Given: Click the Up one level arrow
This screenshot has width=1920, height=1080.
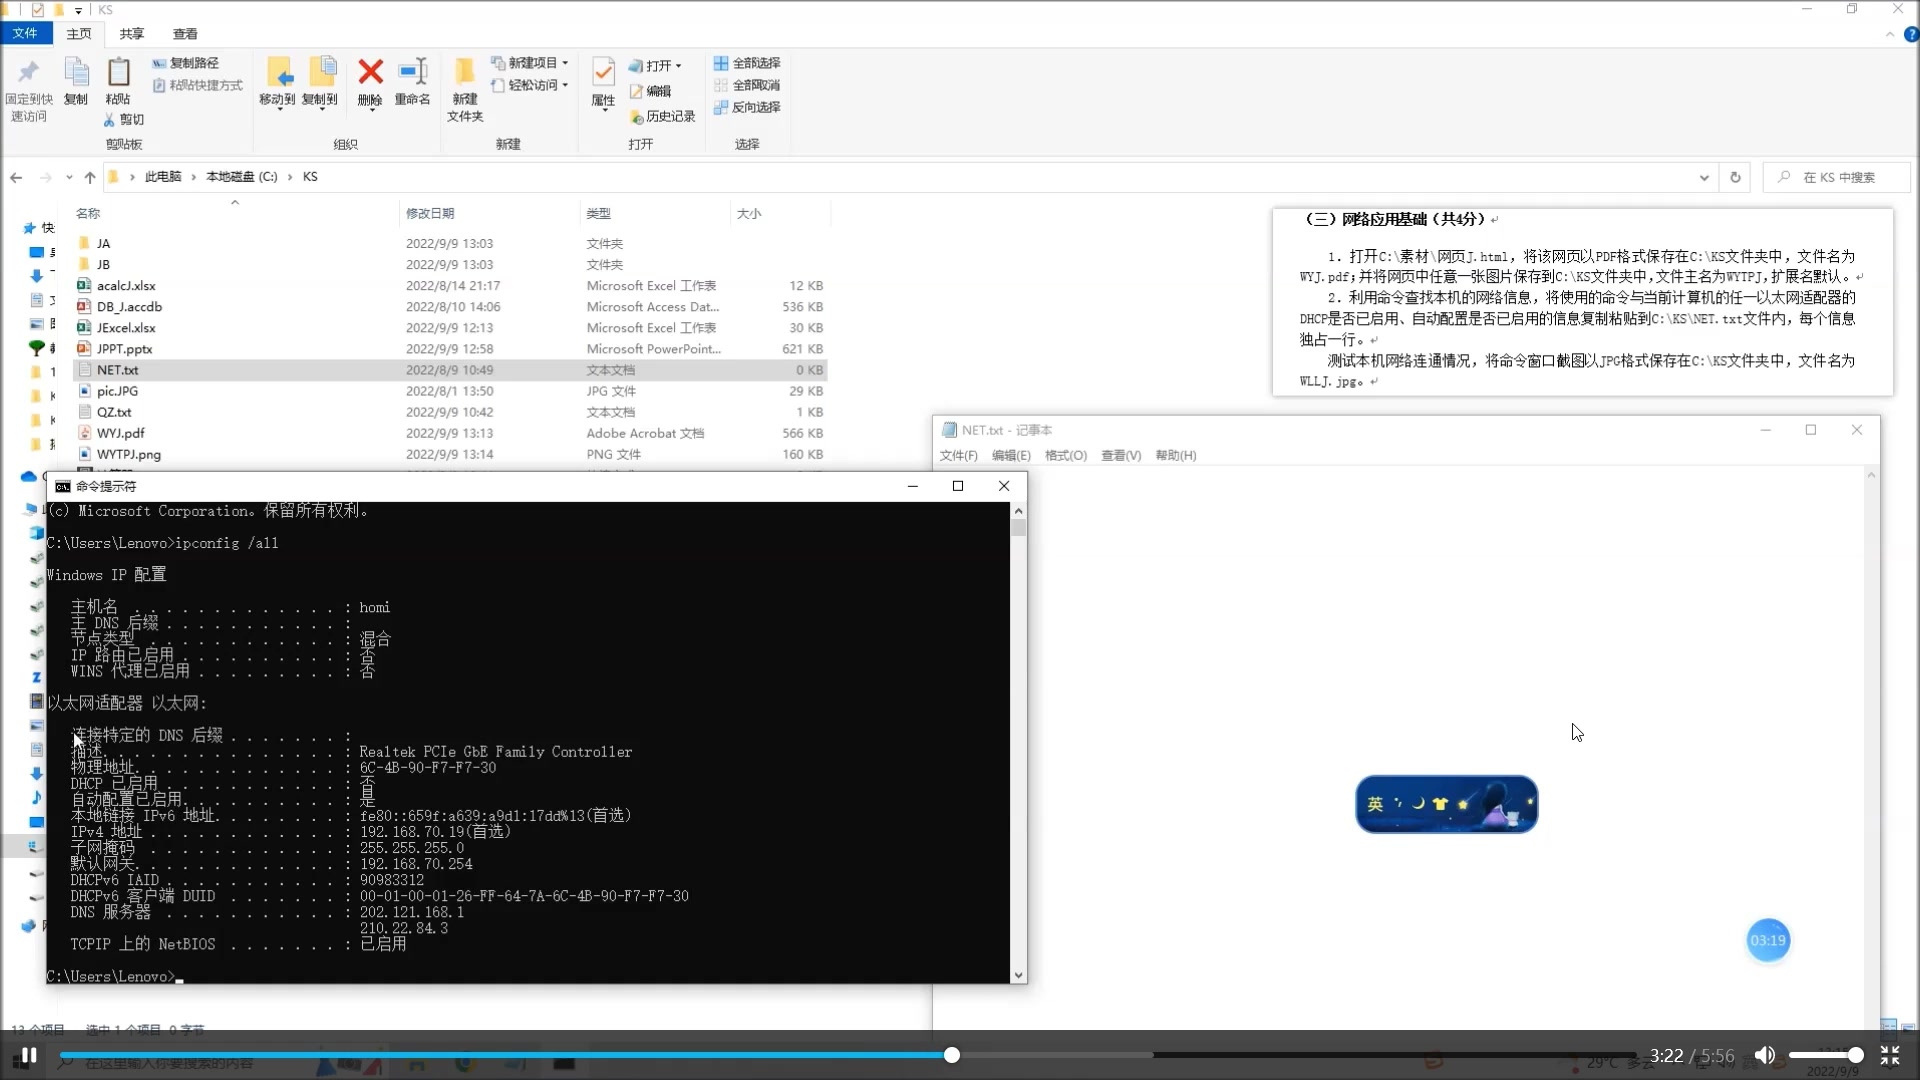Looking at the screenshot, I should (90, 177).
